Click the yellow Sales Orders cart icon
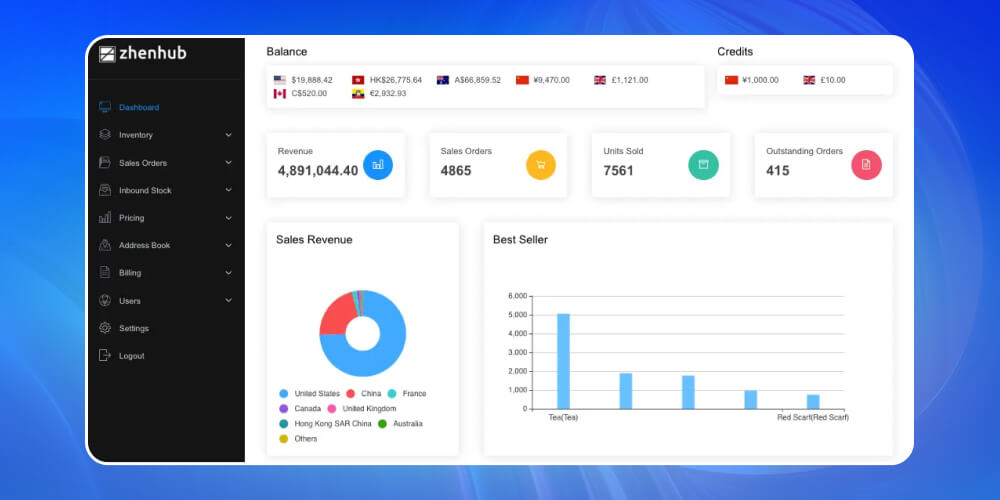 541,165
